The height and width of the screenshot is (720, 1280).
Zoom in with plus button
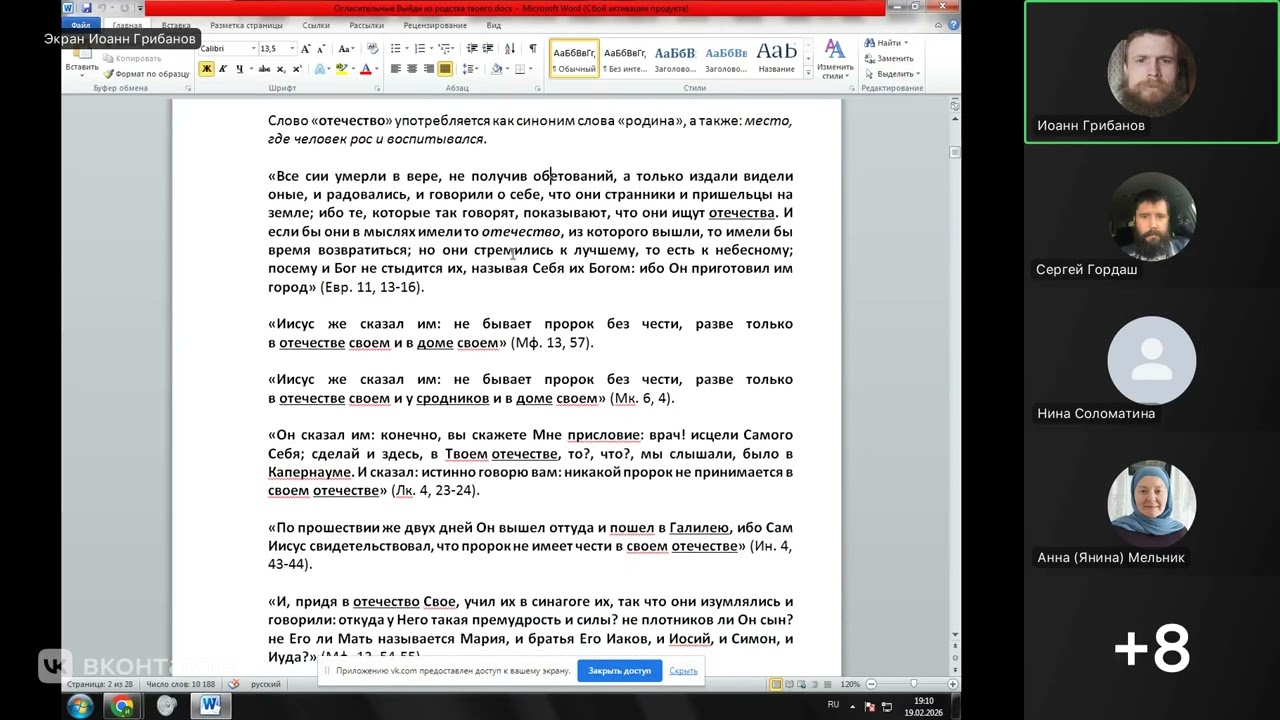click(x=952, y=684)
